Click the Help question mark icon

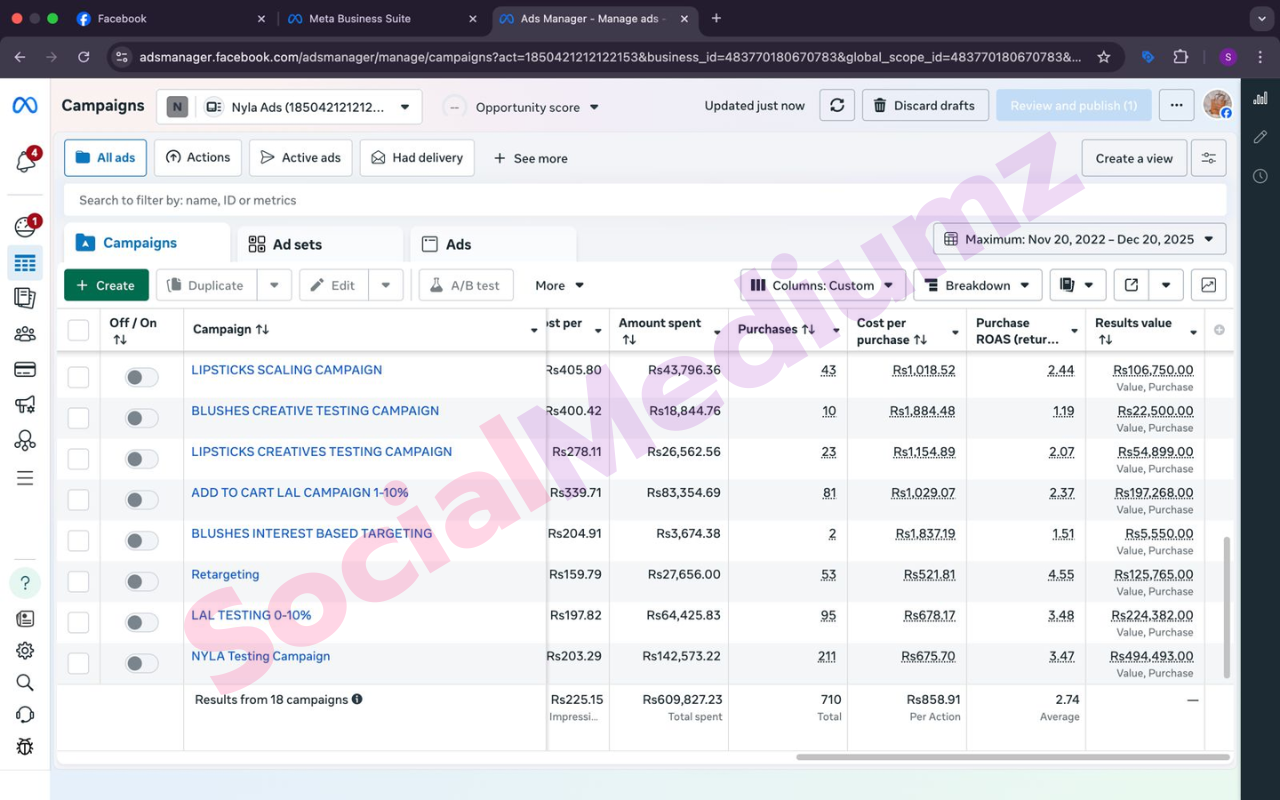[x=25, y=583]
